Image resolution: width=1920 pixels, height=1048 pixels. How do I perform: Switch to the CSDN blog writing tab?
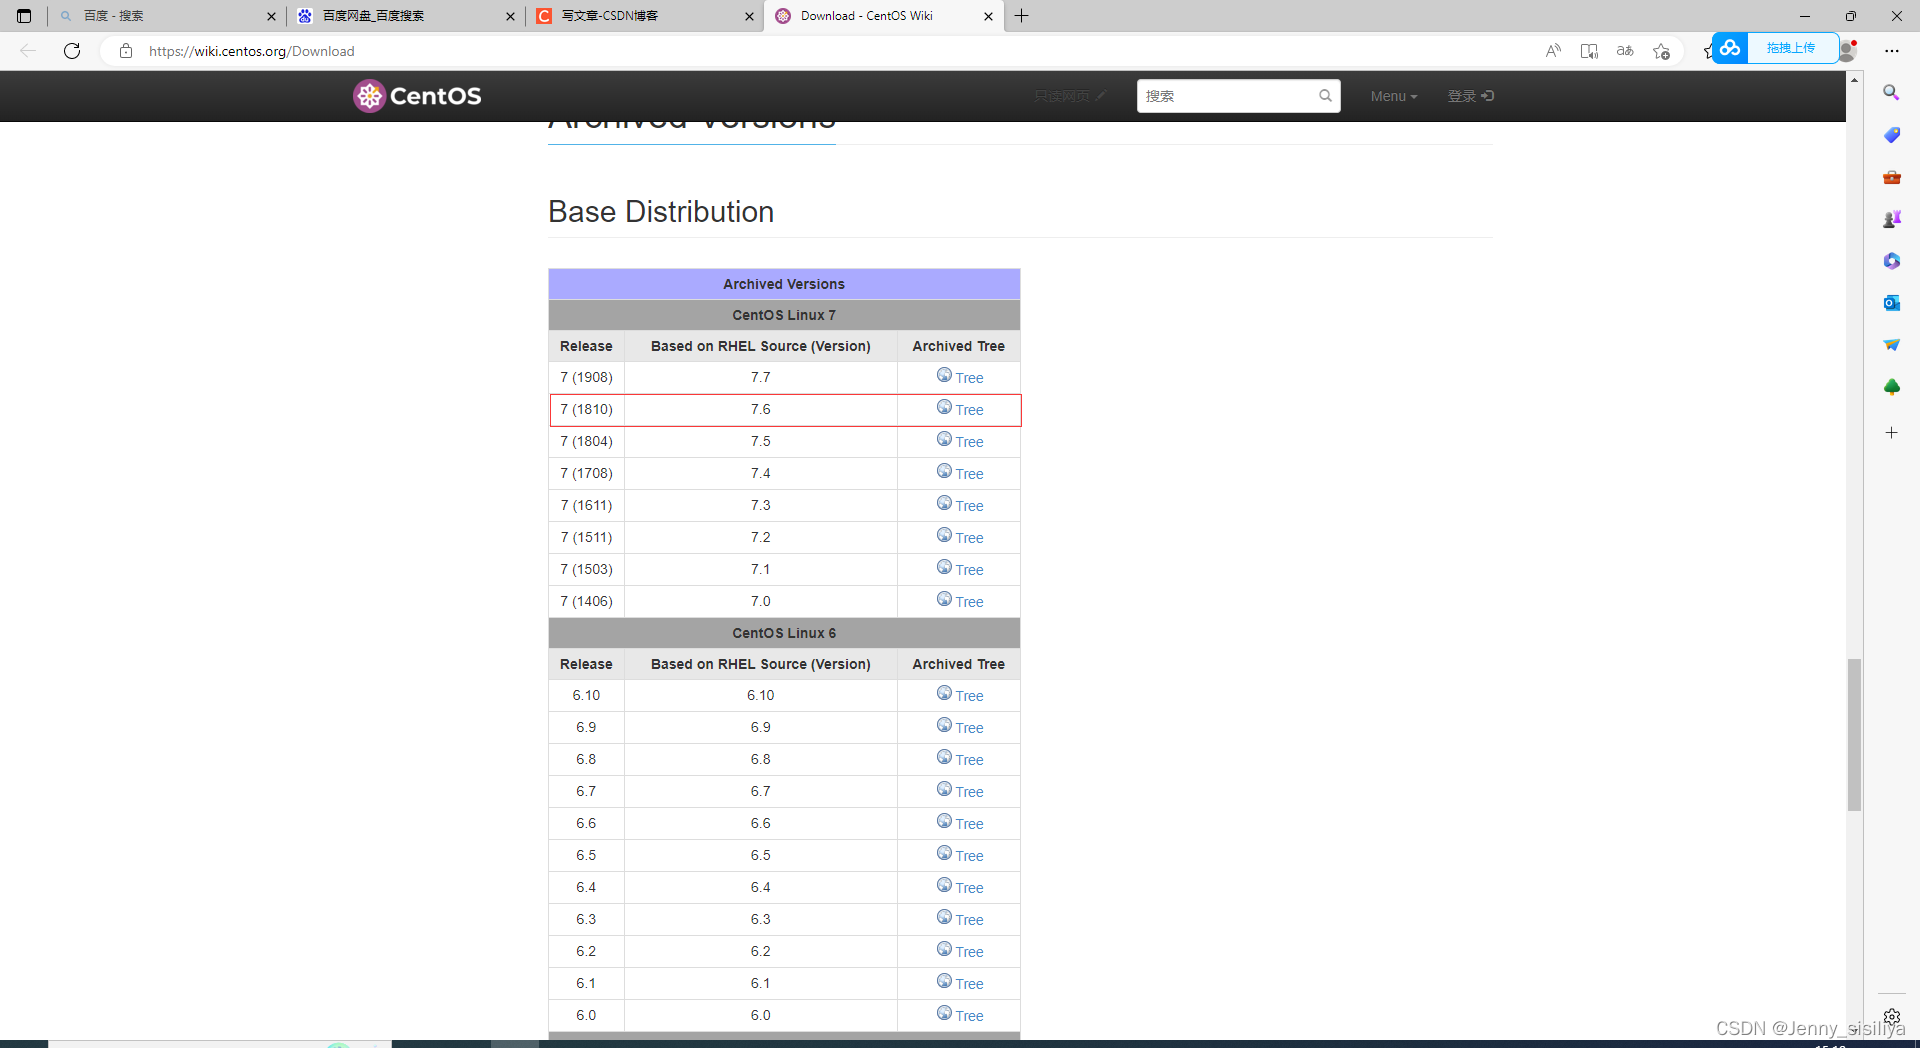(645, 16)
